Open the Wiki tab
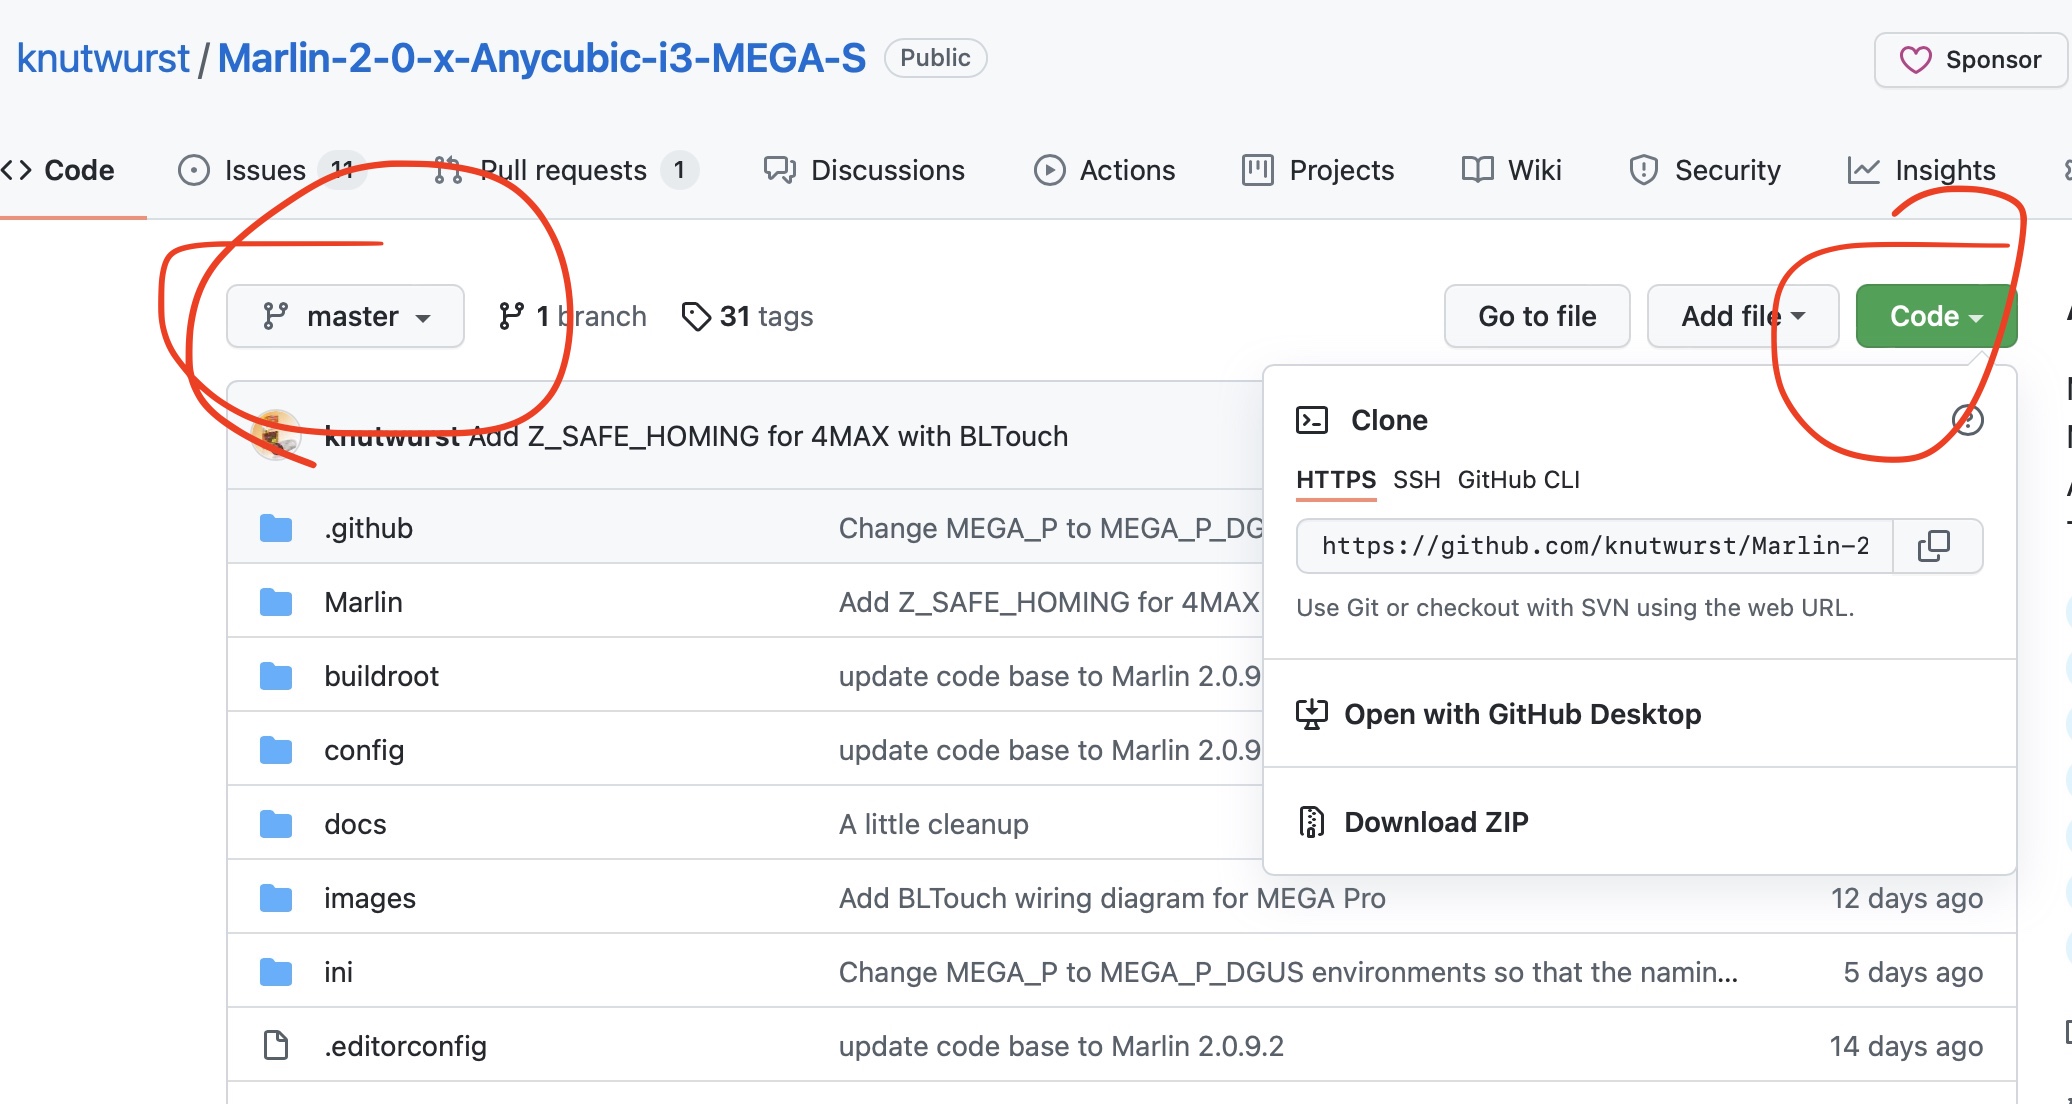Viewport: 2072px width, 1104px height. tap(1511, 170)
